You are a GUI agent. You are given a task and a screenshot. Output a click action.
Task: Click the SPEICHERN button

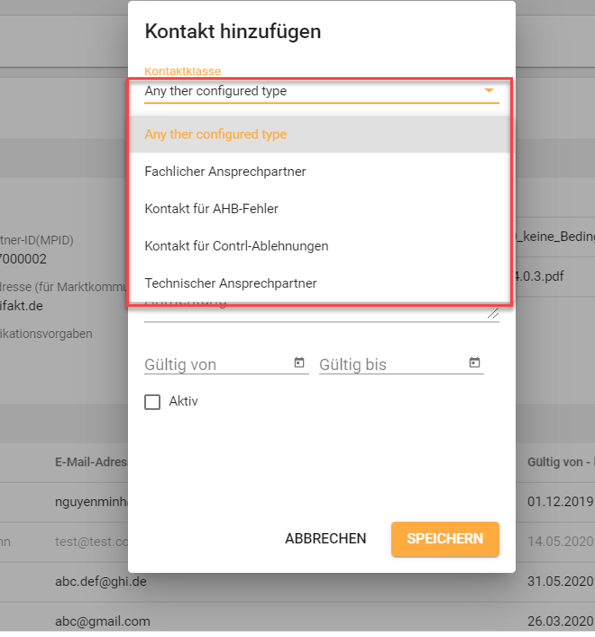click(445, 539)
